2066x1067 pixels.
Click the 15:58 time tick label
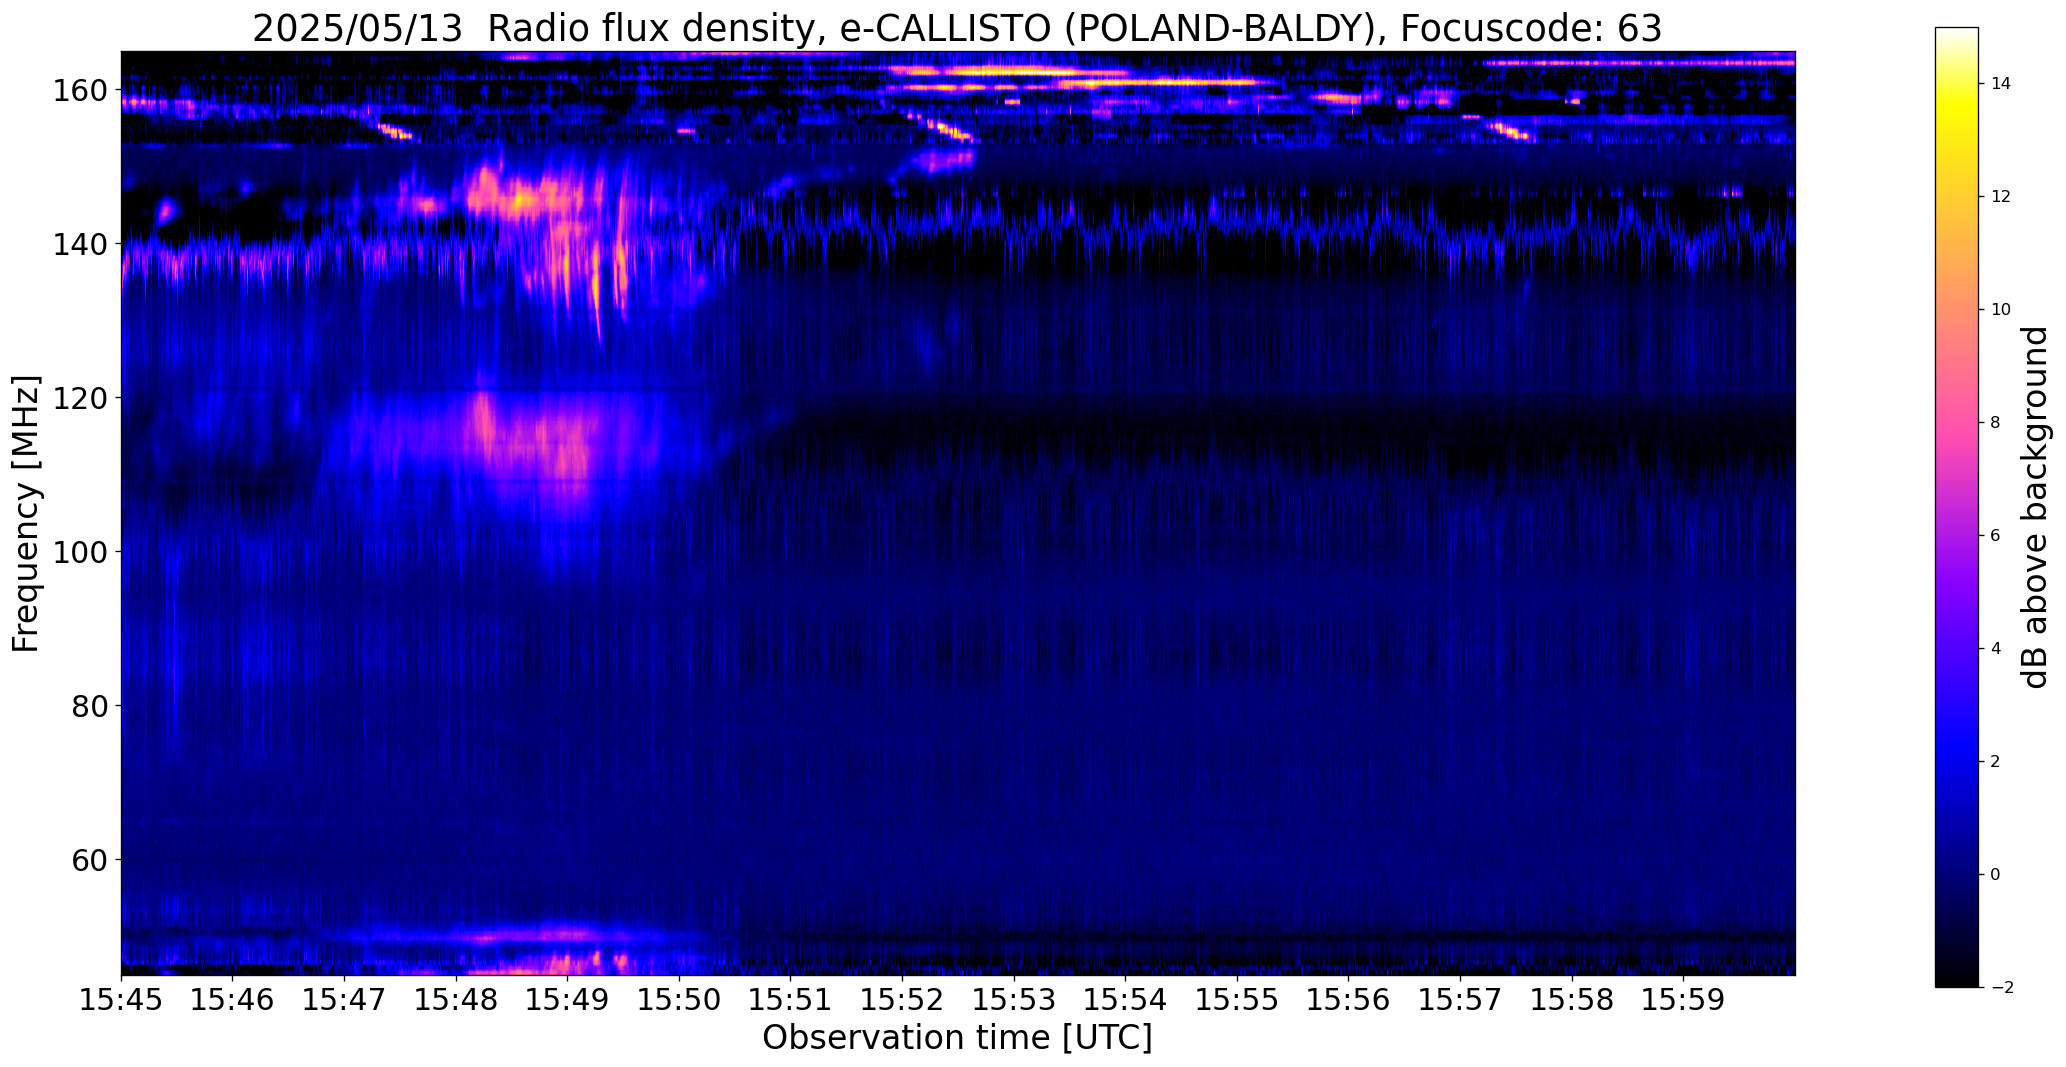point(1571,1000)
